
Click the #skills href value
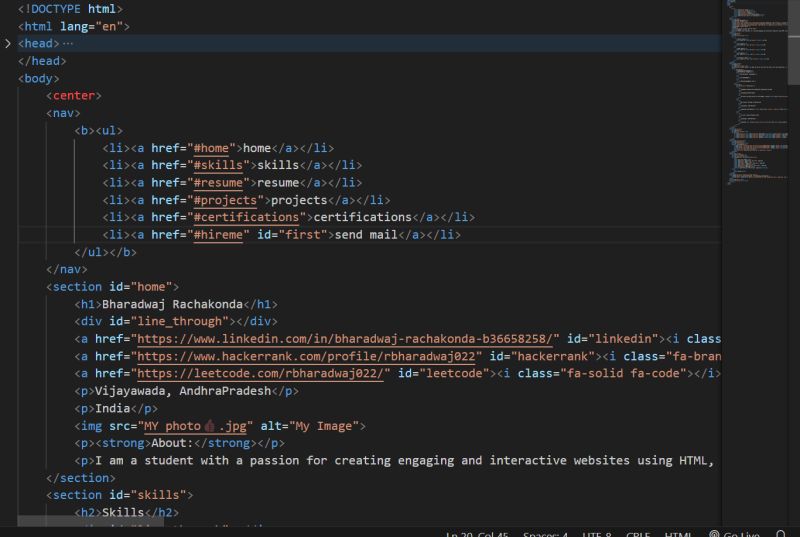(218, 165)
